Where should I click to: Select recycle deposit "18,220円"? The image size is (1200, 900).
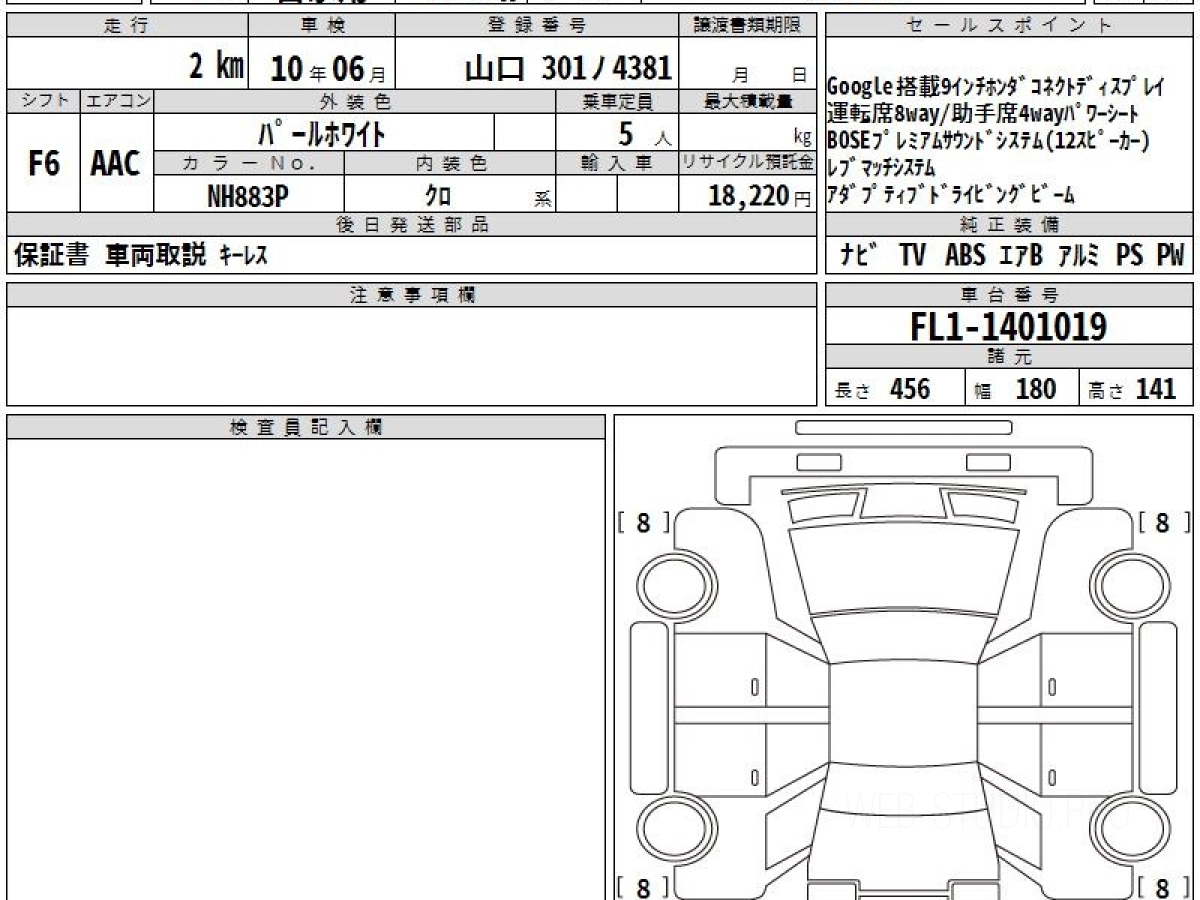(759, 196)
